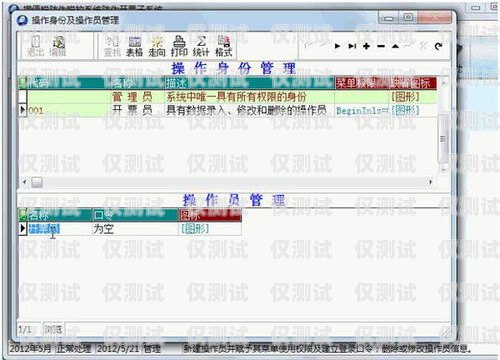Click the 打印 print icon
The height and width of the screenshot is (360, 500).
tap(179, 46)
